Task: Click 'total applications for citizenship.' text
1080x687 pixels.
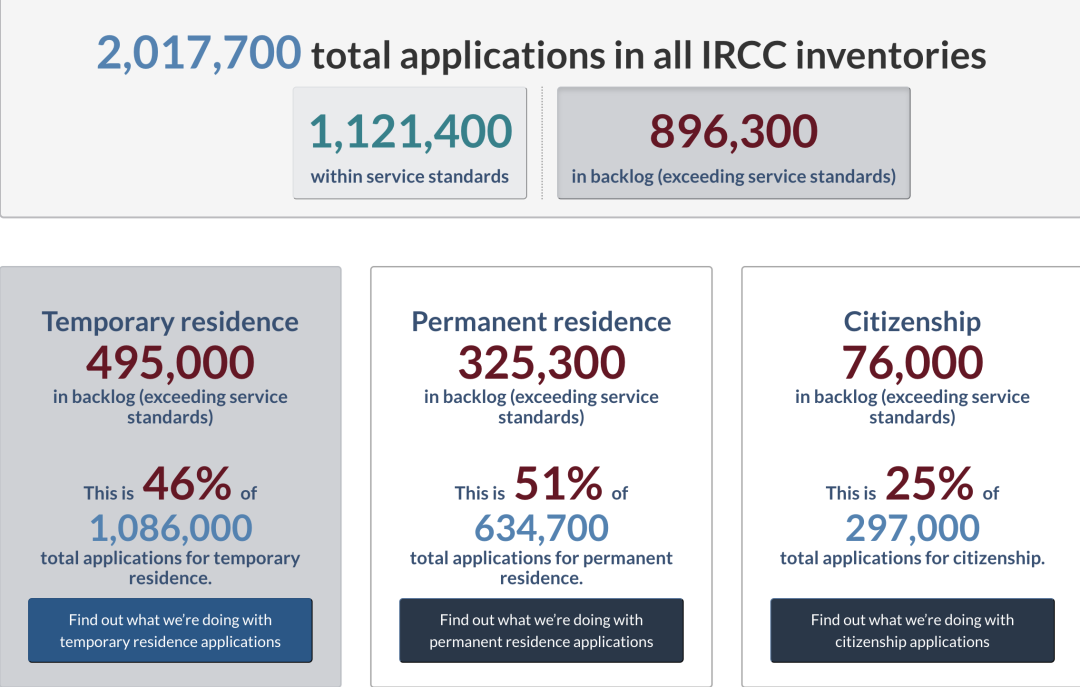Action: pyautogui.click(x=912, y=558)
